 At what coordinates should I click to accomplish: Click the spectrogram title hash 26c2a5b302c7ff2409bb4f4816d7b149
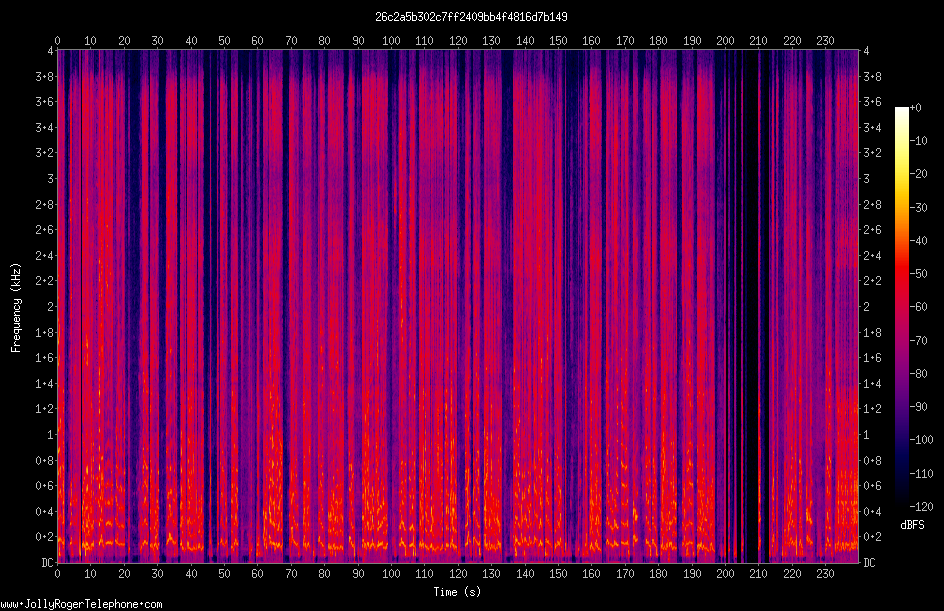click(471, 17)
